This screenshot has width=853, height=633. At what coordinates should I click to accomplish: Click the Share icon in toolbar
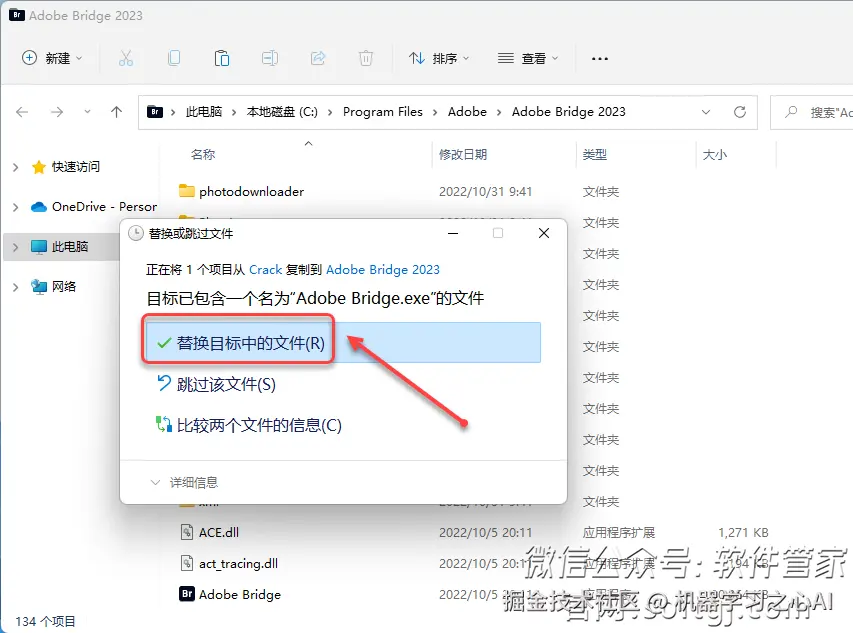[318, 58]
